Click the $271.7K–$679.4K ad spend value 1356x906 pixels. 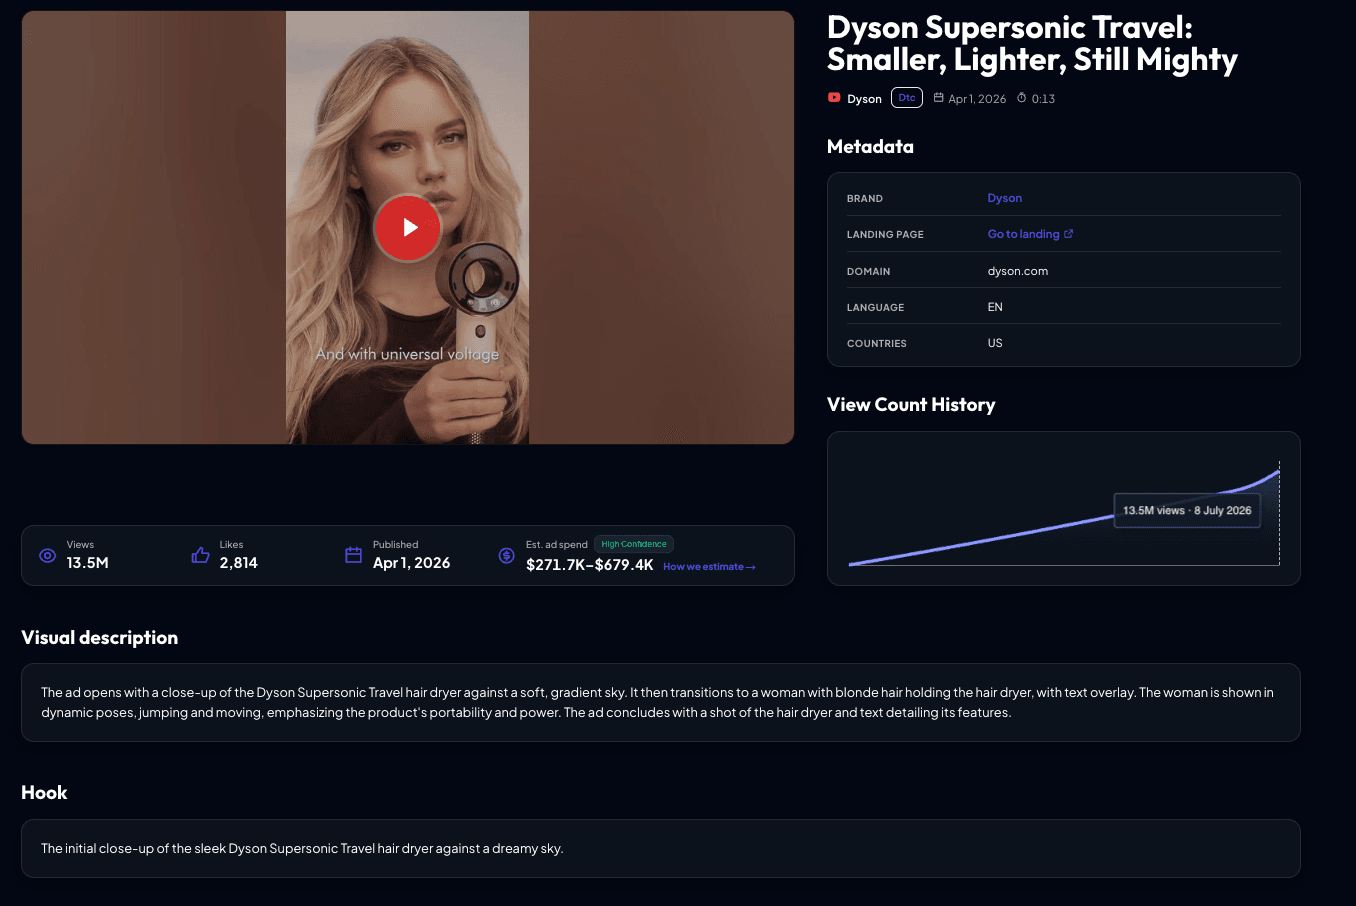pos(590,565)
